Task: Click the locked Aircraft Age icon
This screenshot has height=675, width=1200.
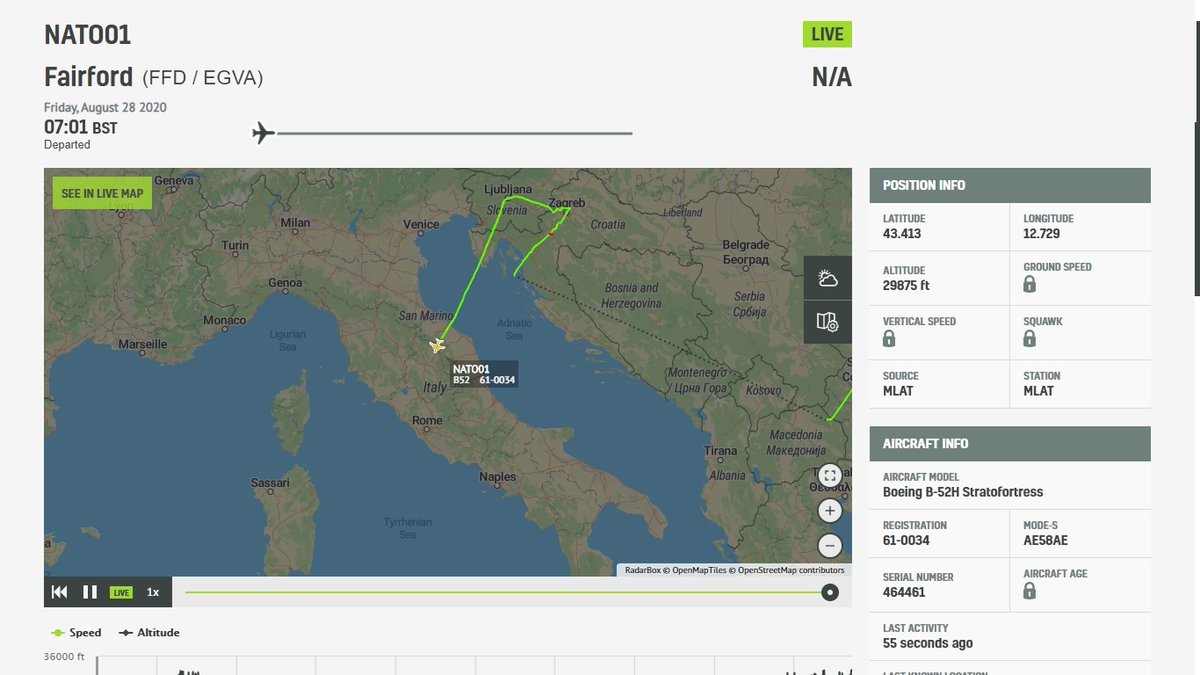Action: [1030, 591]
